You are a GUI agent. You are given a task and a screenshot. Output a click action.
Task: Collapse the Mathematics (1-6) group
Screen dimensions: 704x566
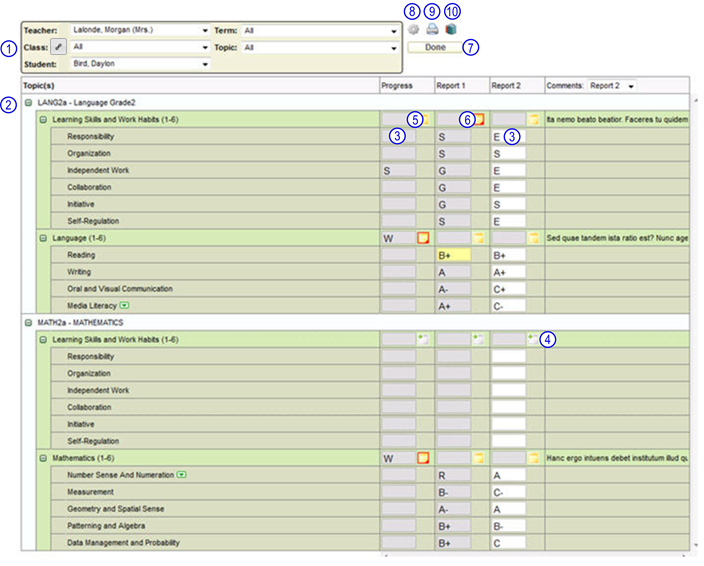[x=43, y=458]
